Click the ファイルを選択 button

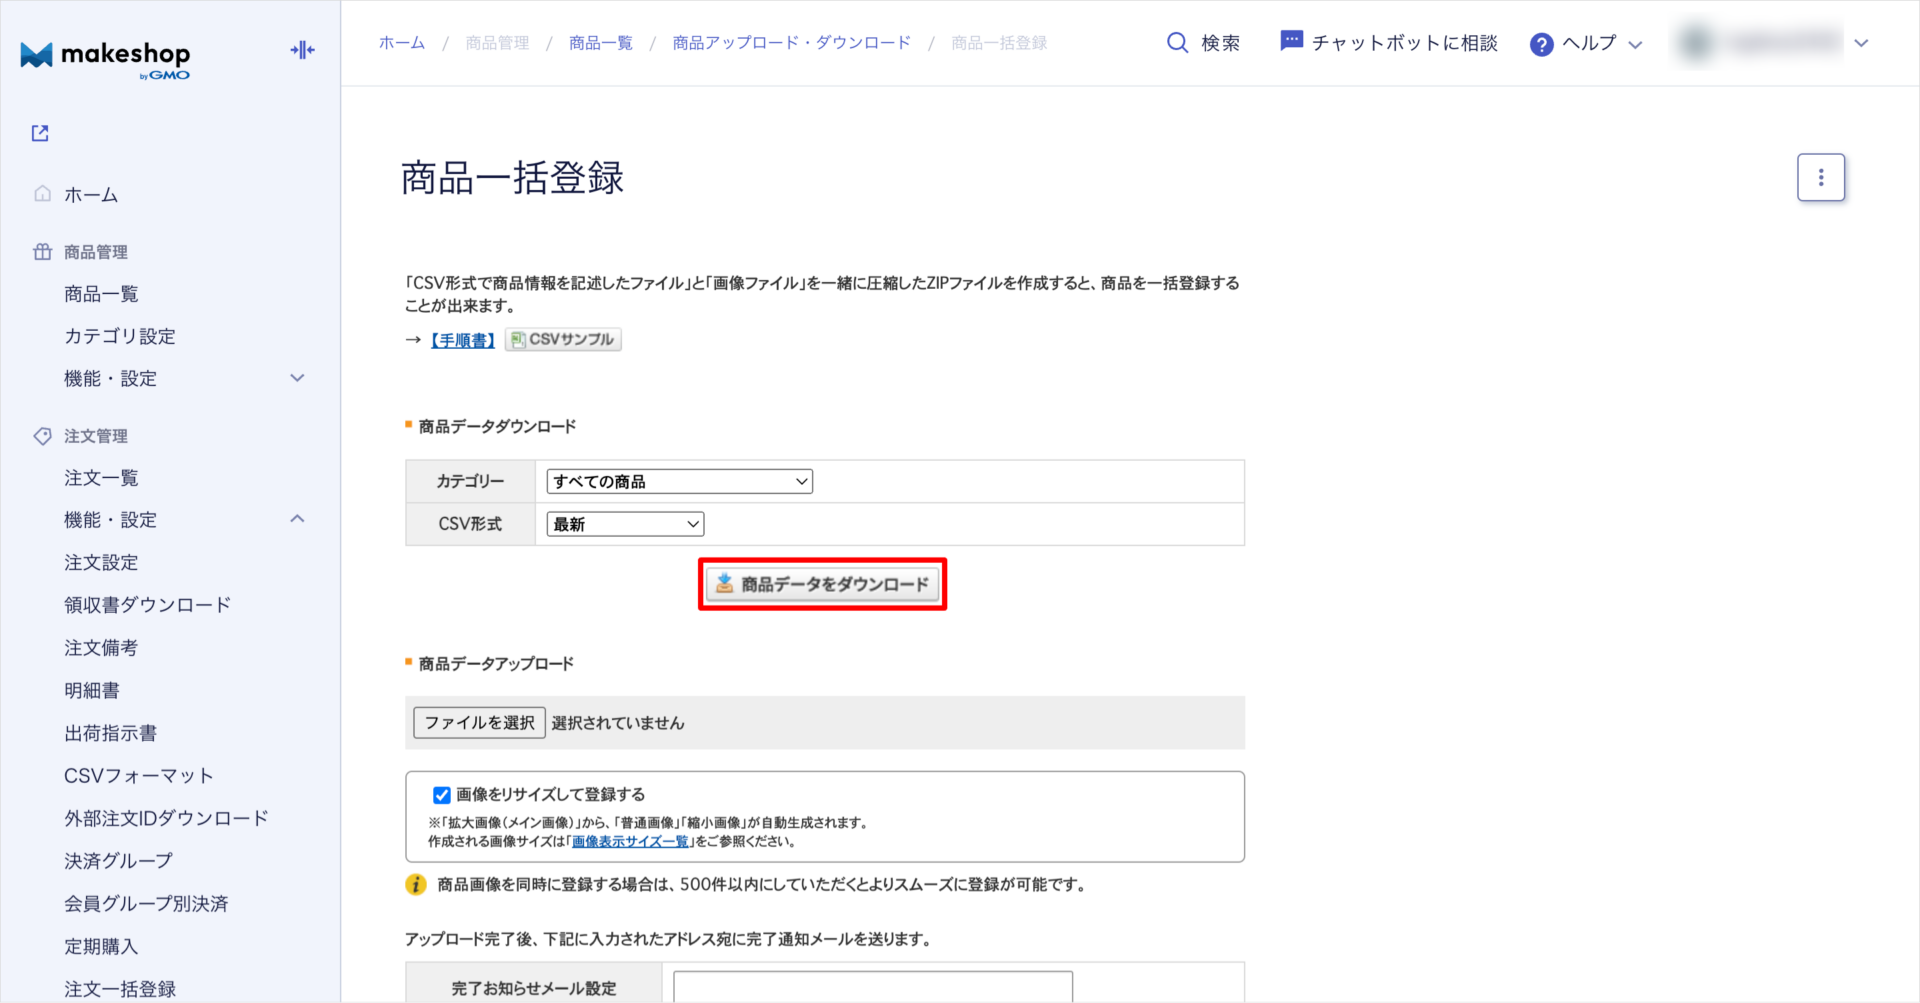click(x=479, y=723)
